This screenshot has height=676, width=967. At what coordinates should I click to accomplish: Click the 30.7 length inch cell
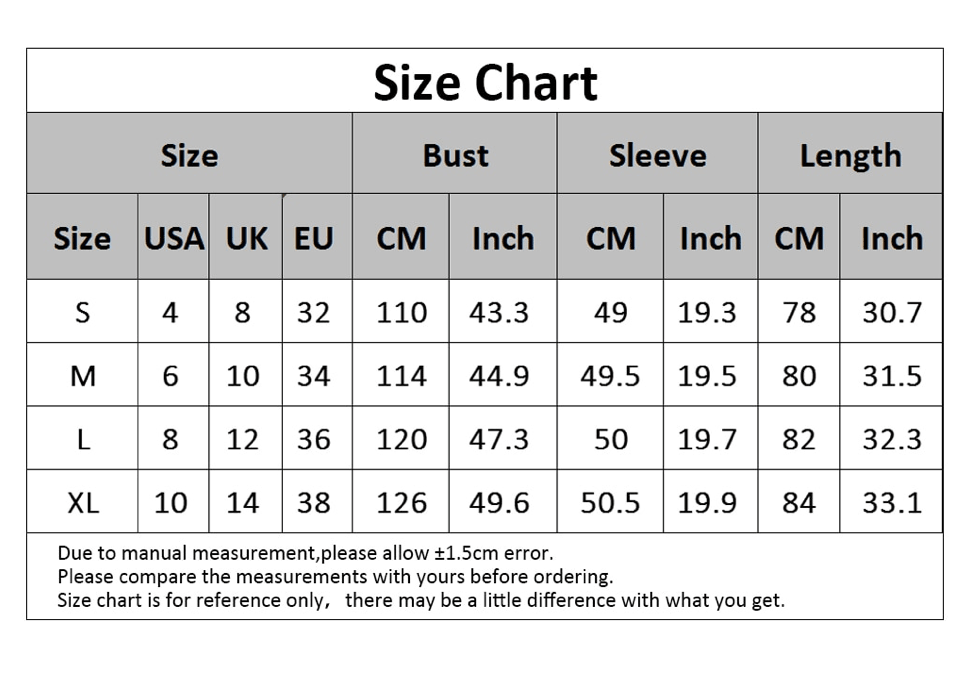[x=891, y=311]
